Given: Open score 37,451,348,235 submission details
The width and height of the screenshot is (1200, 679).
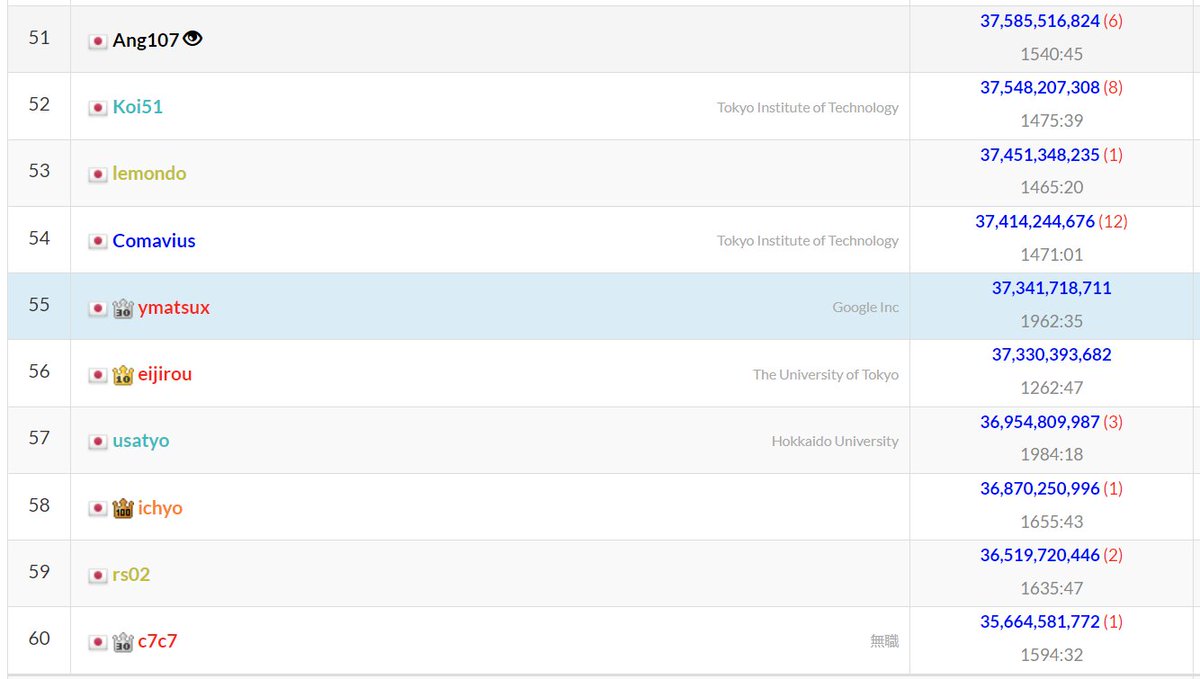Looking at the screenshot, I should [1040, 155].
